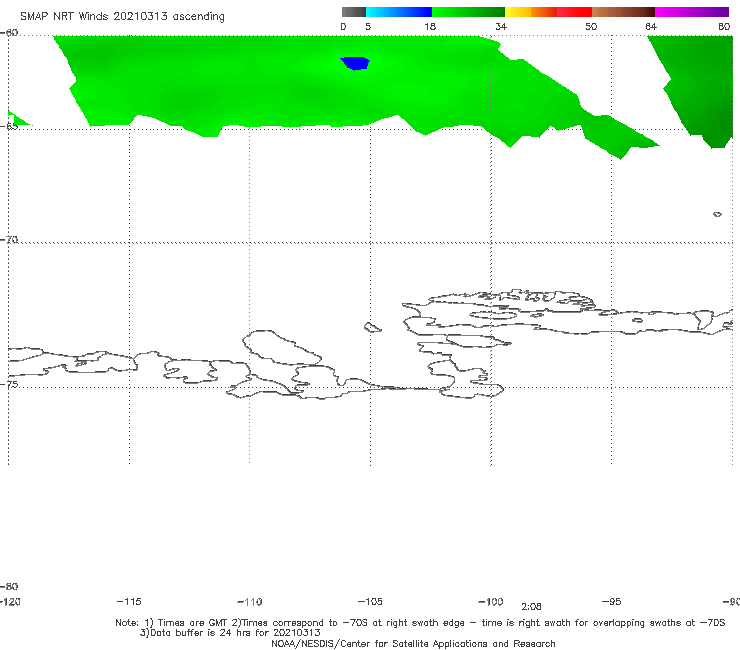Screen dimensions: 740x650
Task: Click the longitude label '-110'
Action: 250,601
